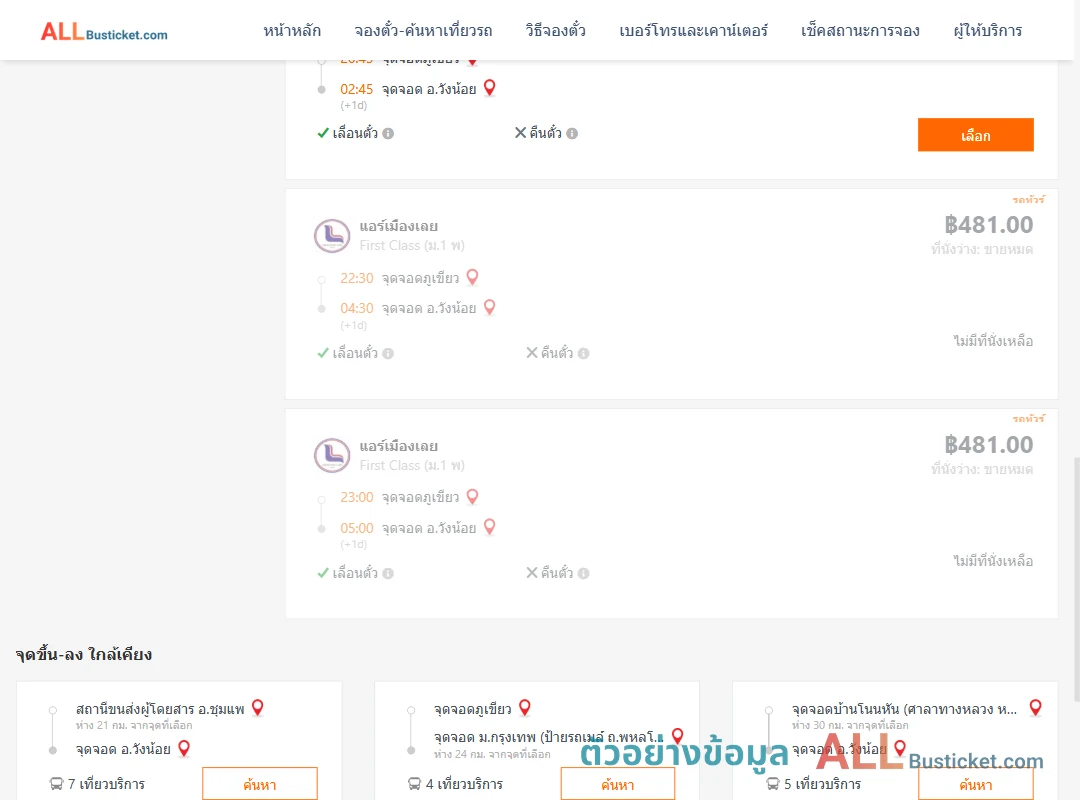Click arrival time 02:45
The width and height of the screenshot is (1080, 800).
click(357, 90)
